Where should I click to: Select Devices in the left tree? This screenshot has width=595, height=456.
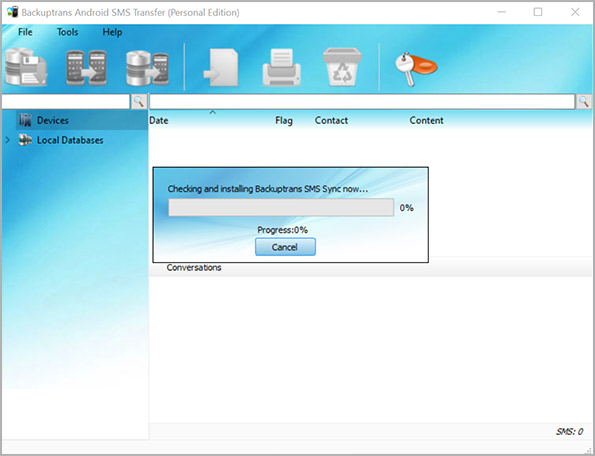click(53, 120)
